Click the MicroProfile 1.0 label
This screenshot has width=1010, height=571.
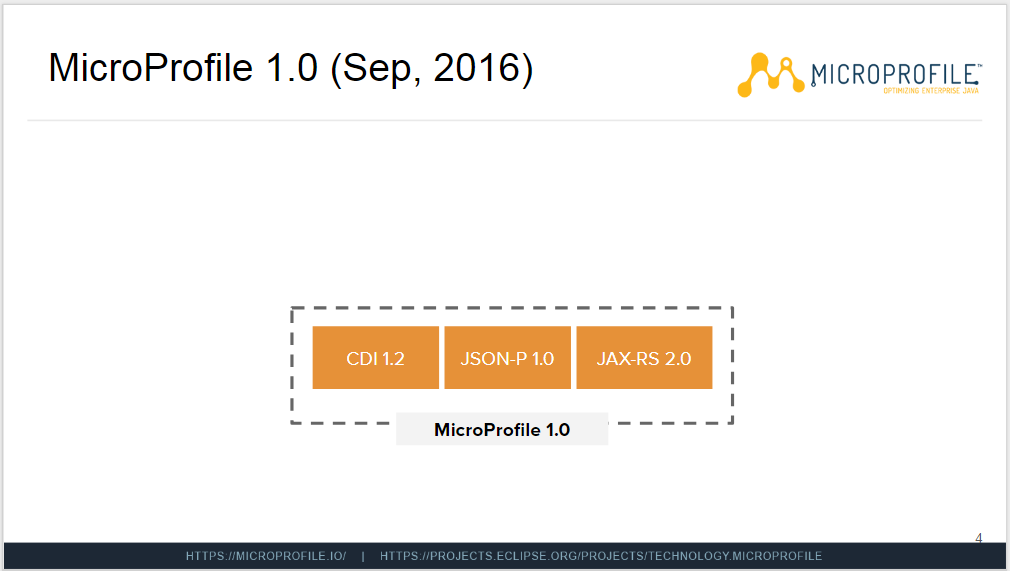(502, 429)
